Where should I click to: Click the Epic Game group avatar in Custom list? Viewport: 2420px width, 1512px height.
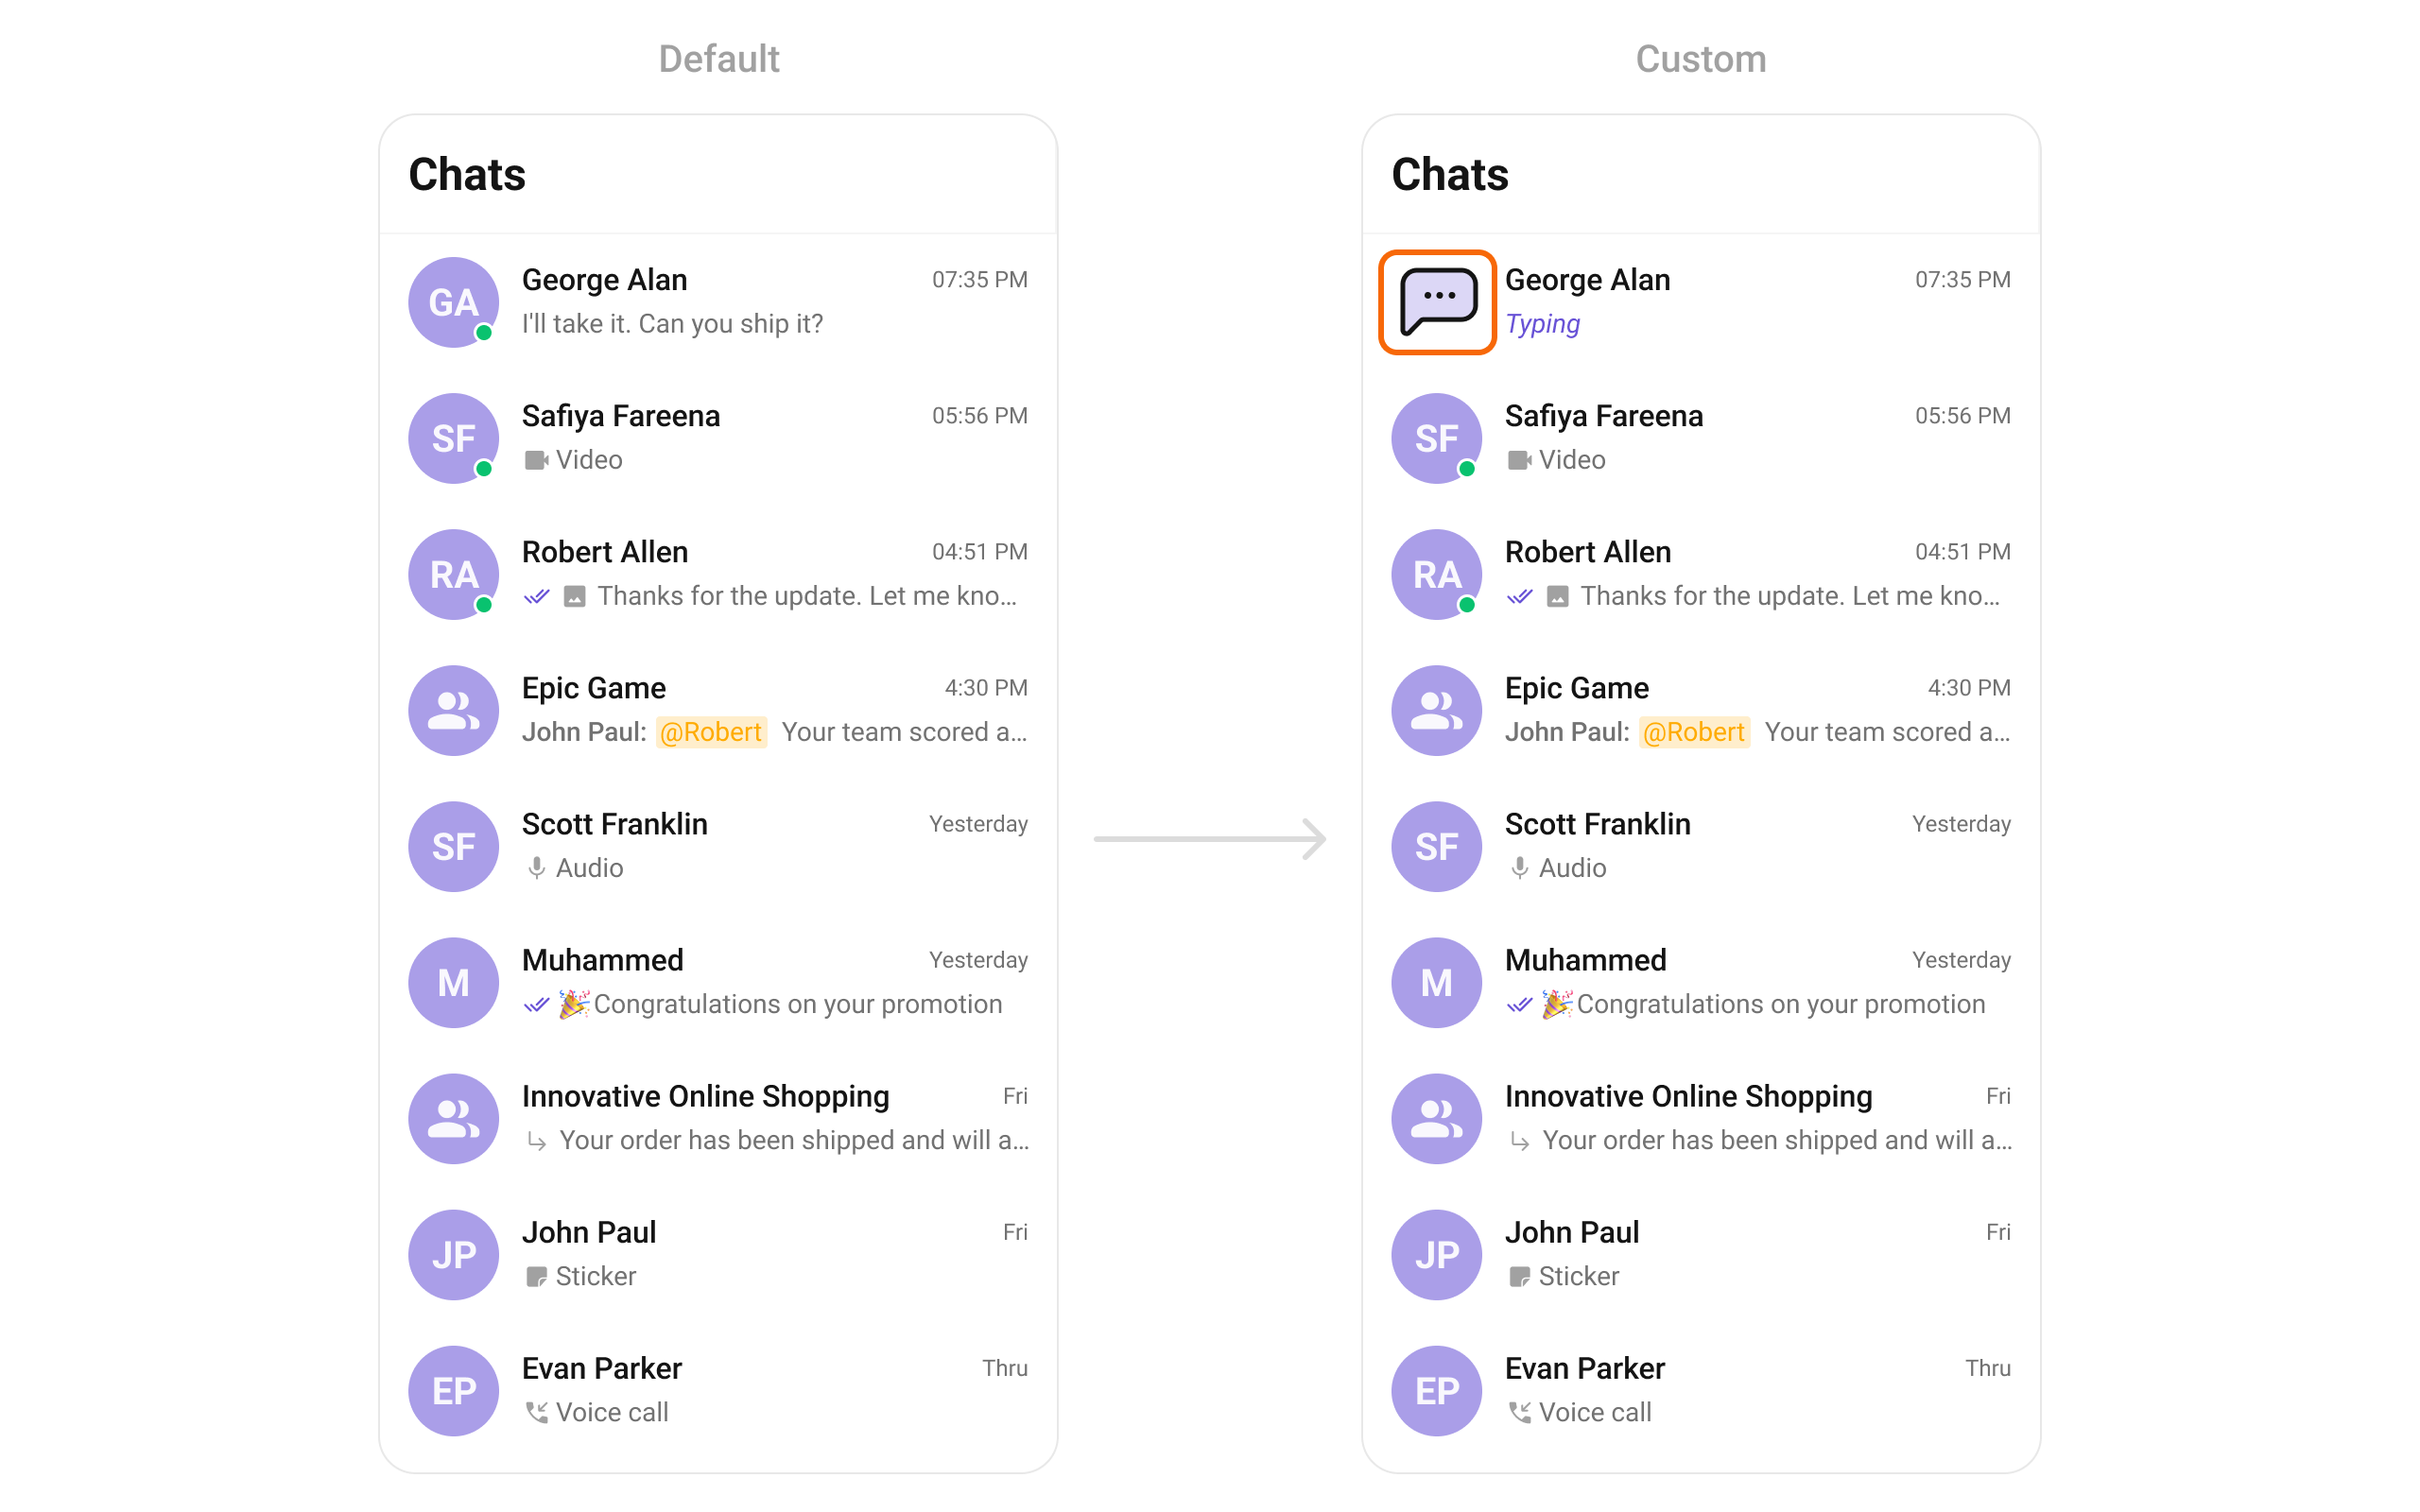1436,710
